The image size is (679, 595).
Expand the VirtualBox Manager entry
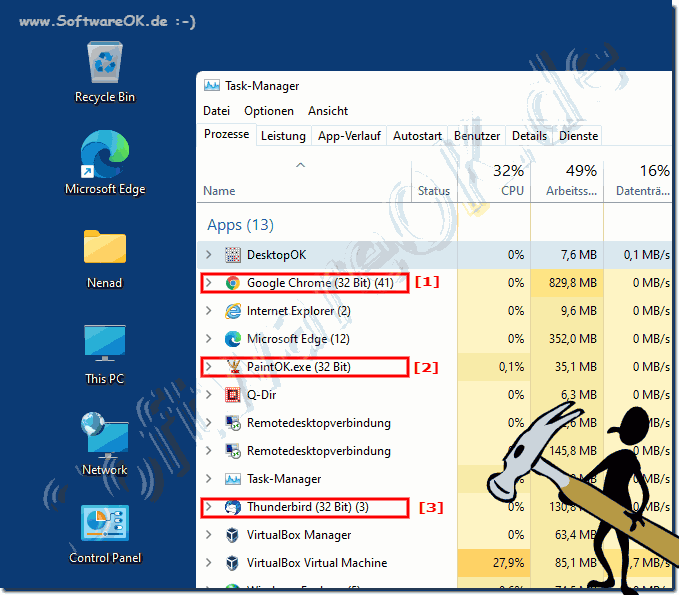(209, 535)
